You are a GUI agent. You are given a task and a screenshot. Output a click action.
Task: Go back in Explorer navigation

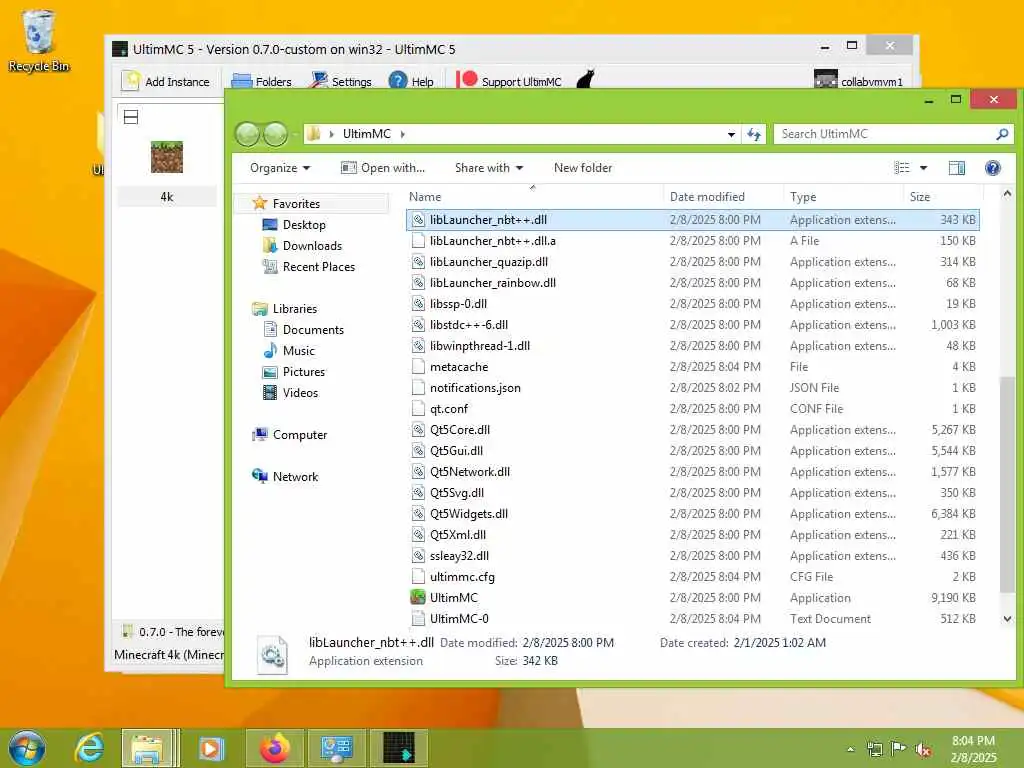pos(247,134)
